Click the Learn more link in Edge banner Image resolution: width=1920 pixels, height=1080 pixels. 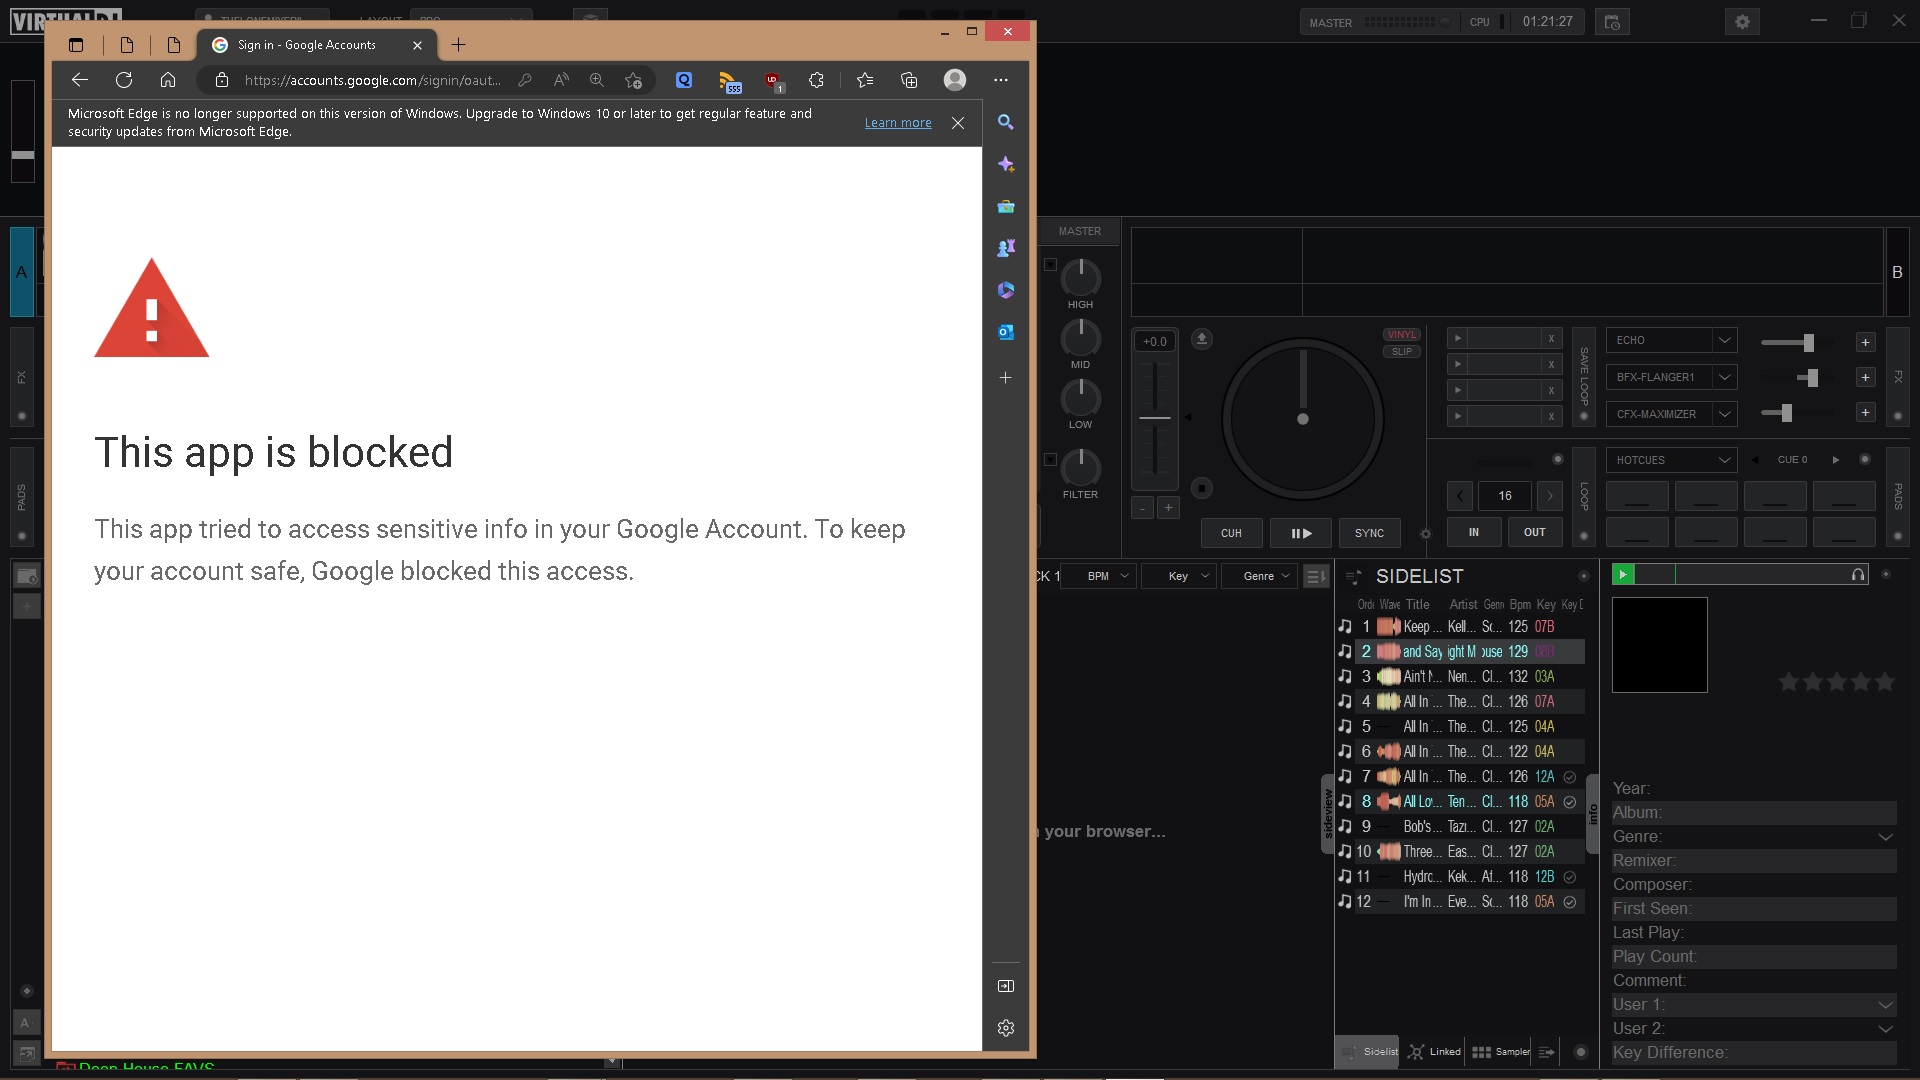tap(898, 123)
